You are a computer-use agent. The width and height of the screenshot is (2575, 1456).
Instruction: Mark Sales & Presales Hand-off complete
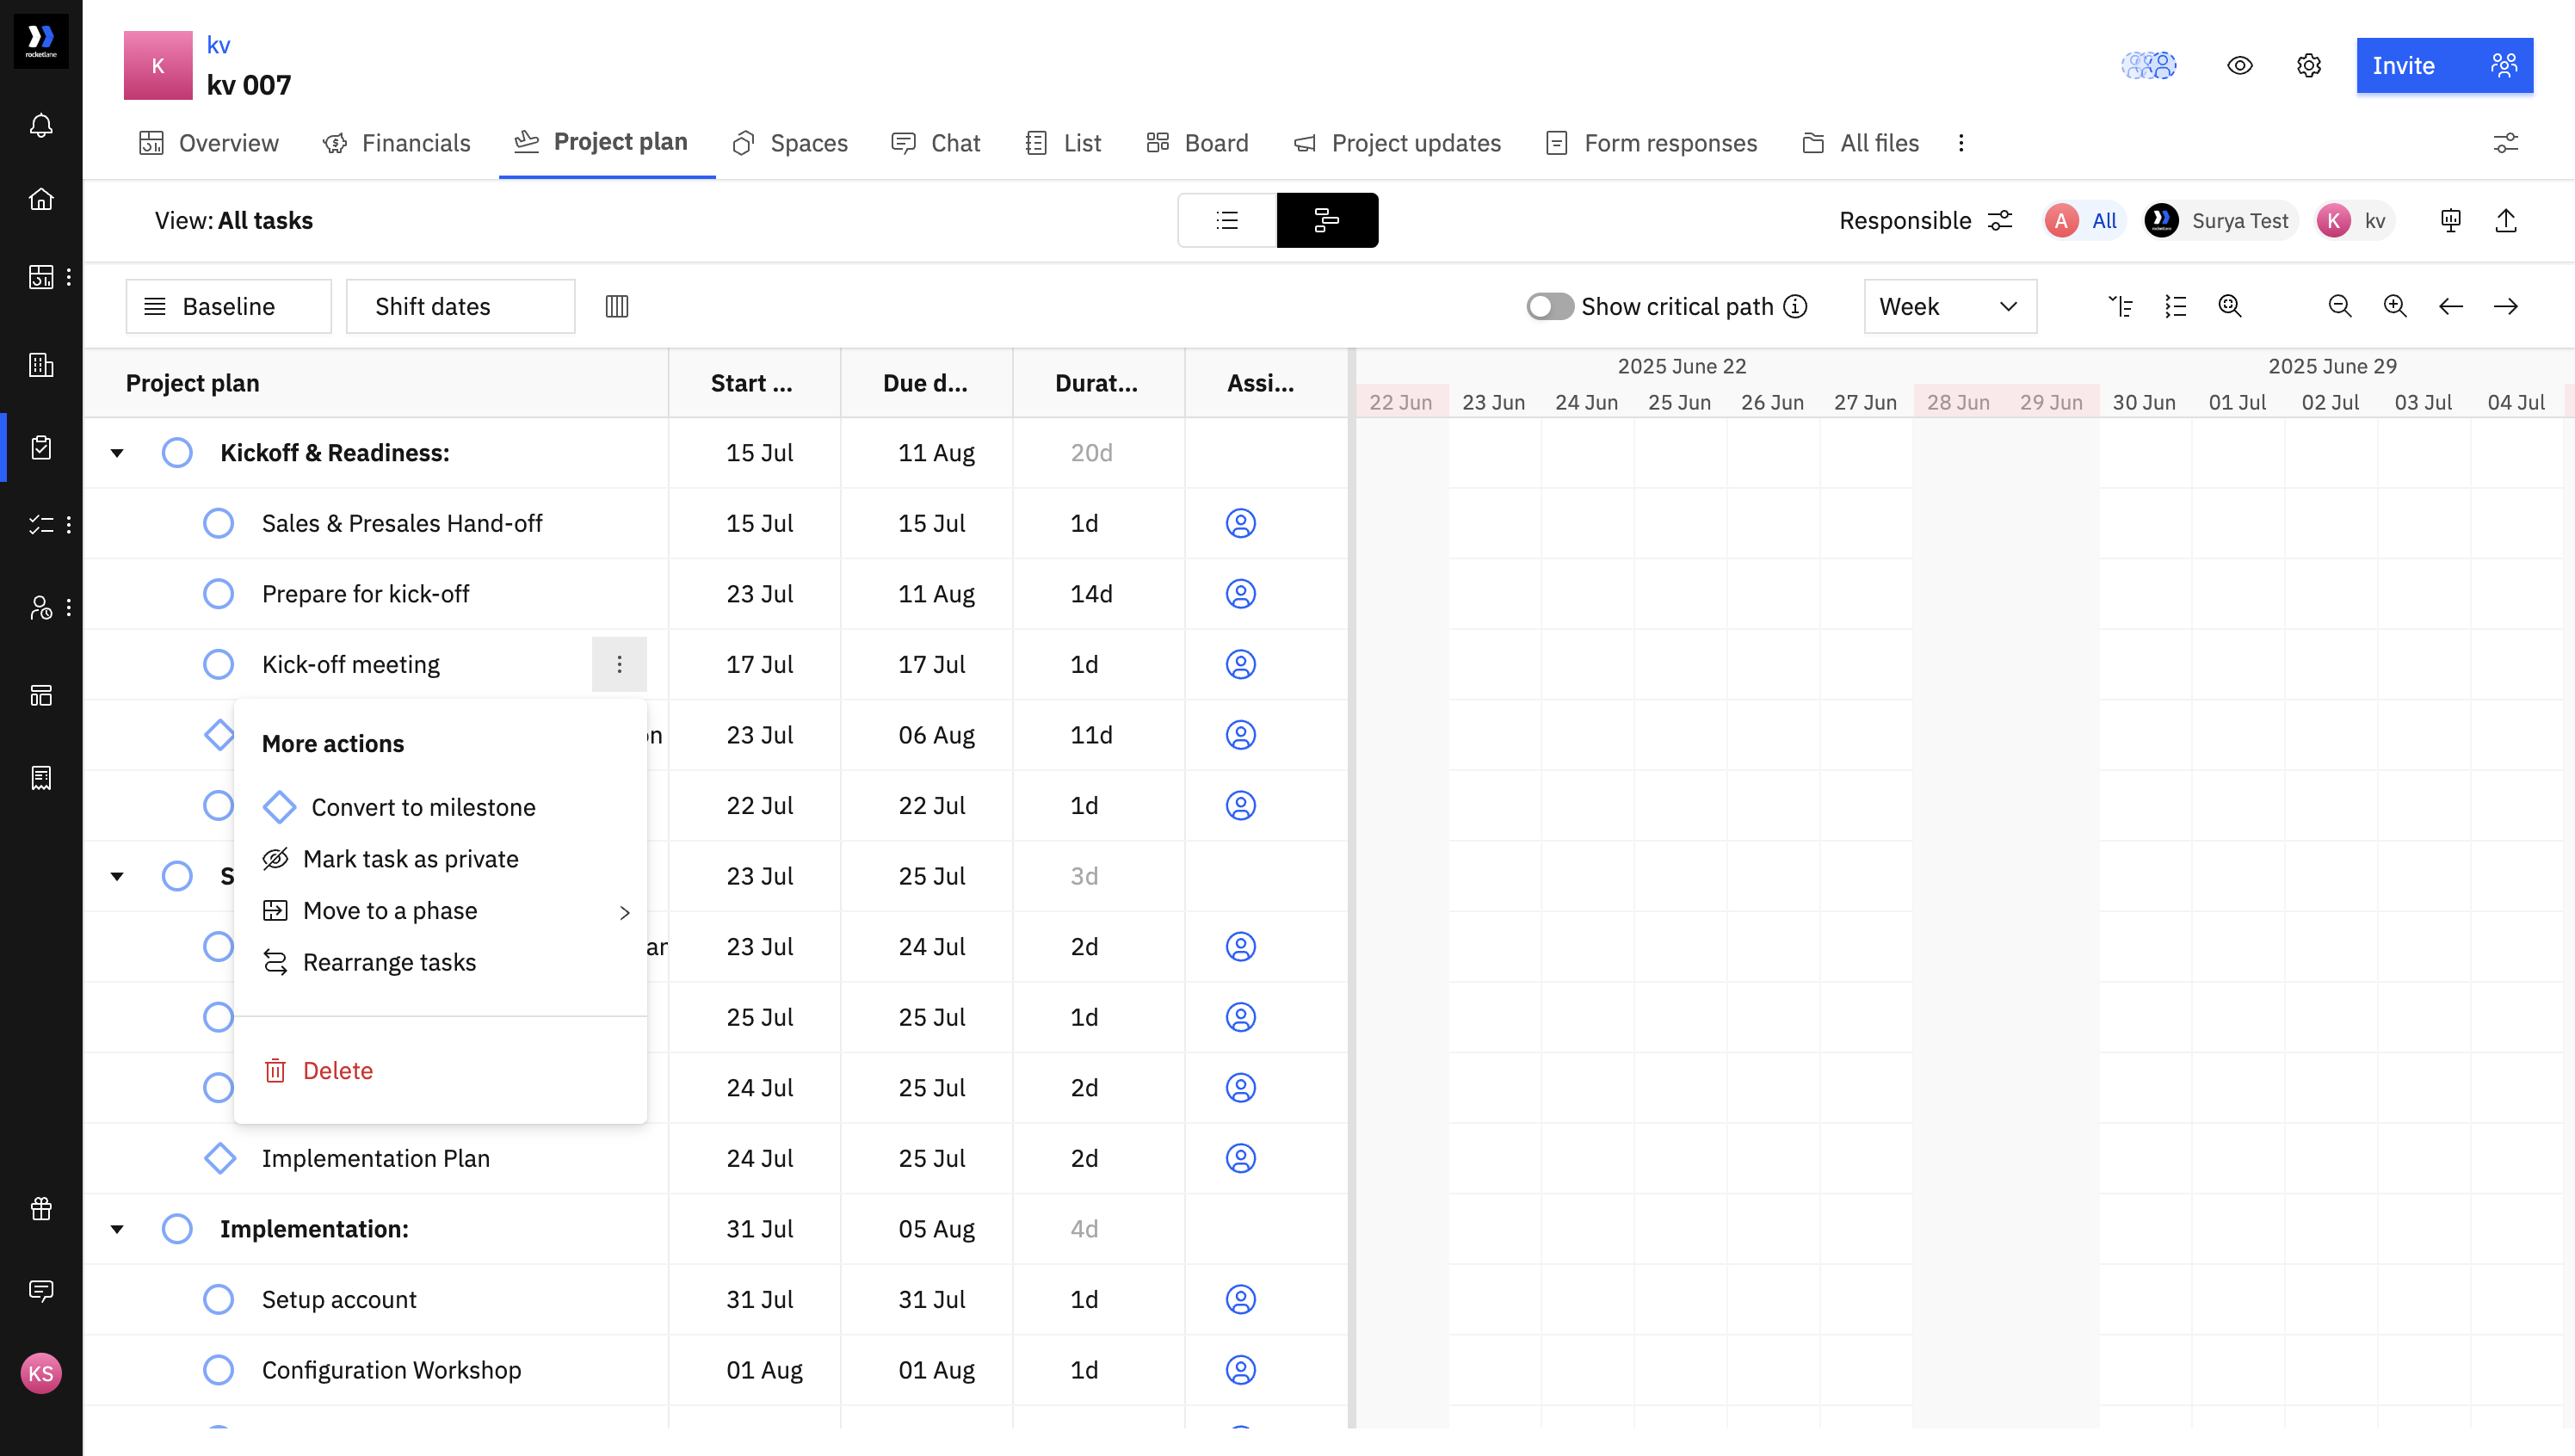[x=218, y=523]
